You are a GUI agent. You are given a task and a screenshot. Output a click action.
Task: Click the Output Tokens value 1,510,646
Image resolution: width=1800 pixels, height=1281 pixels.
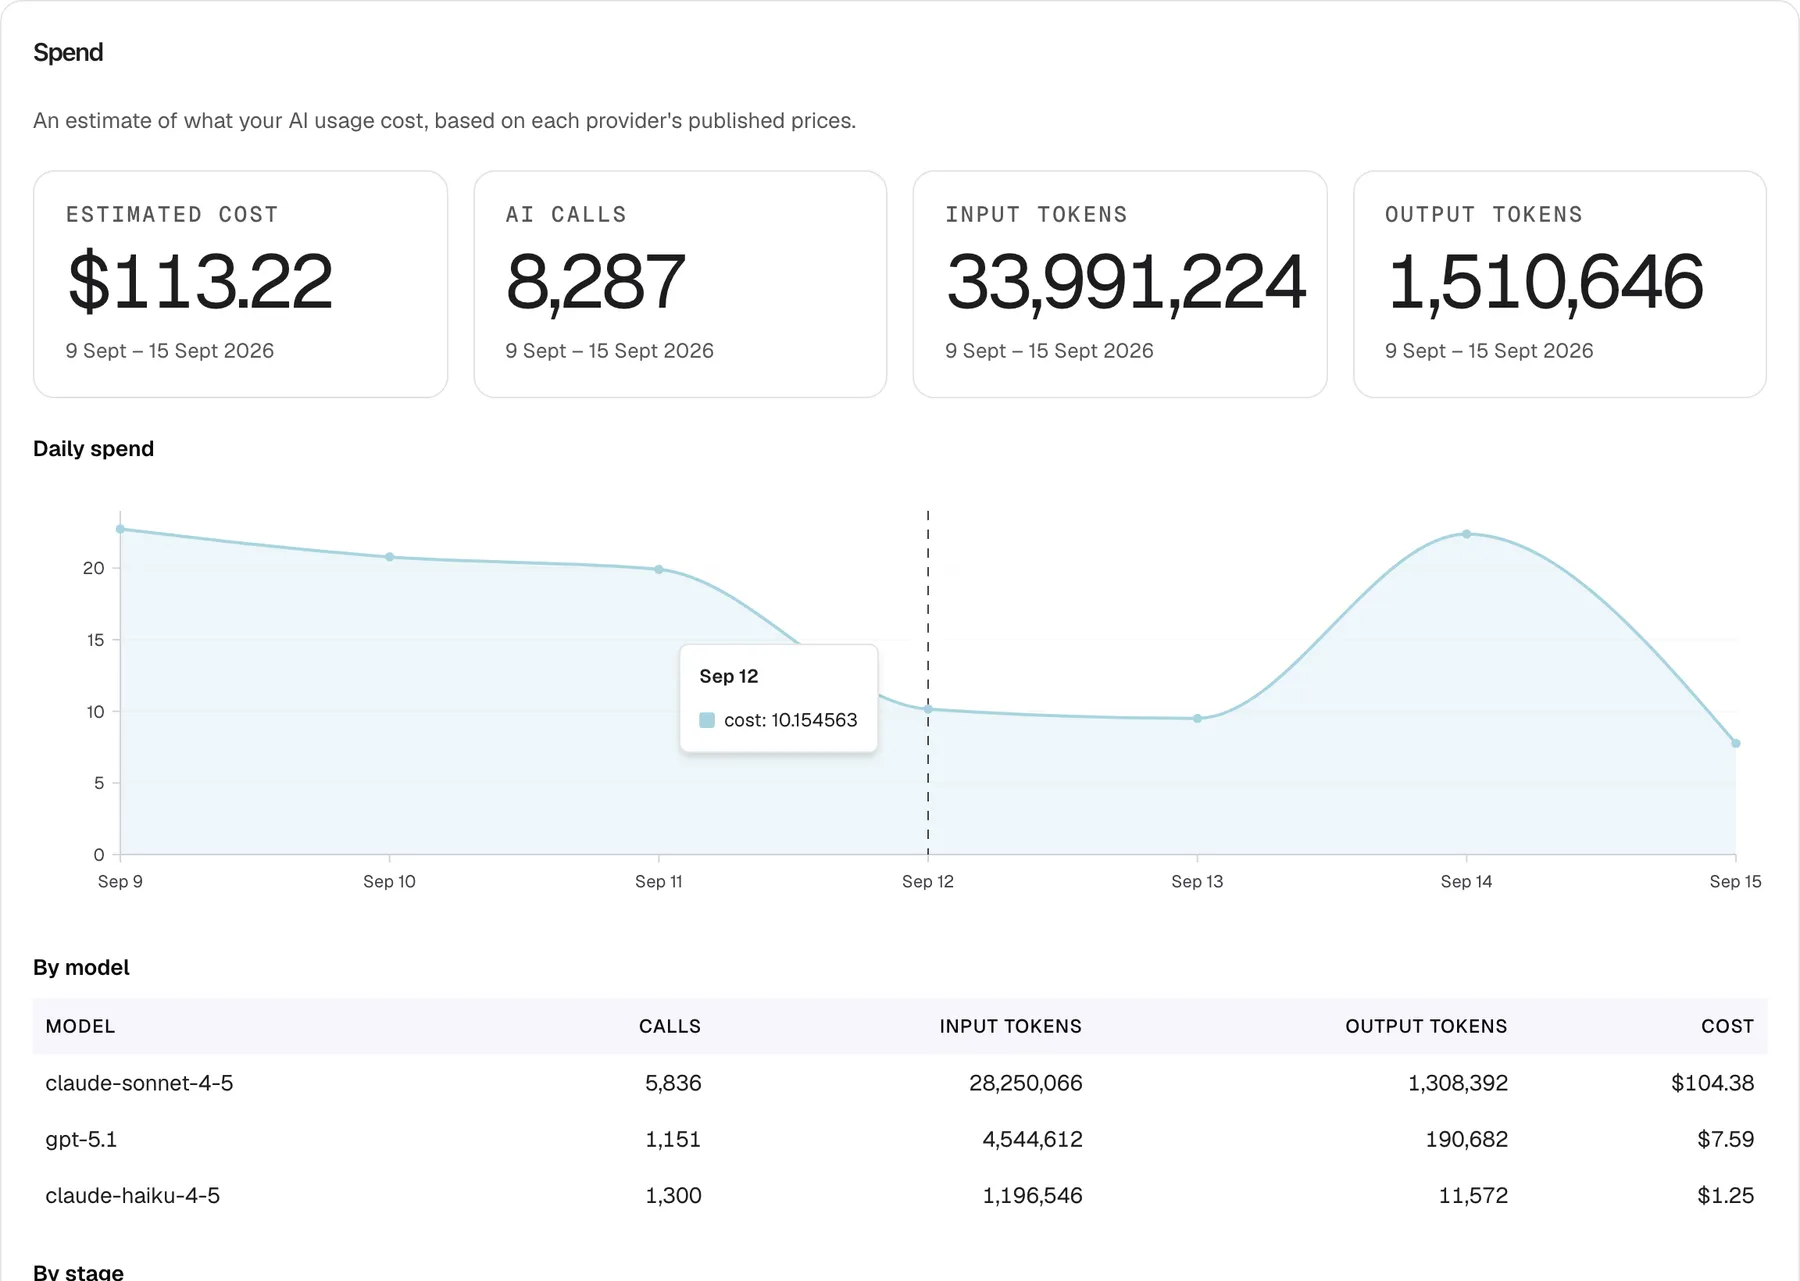pyautogui.click(x=1545, y=282)
